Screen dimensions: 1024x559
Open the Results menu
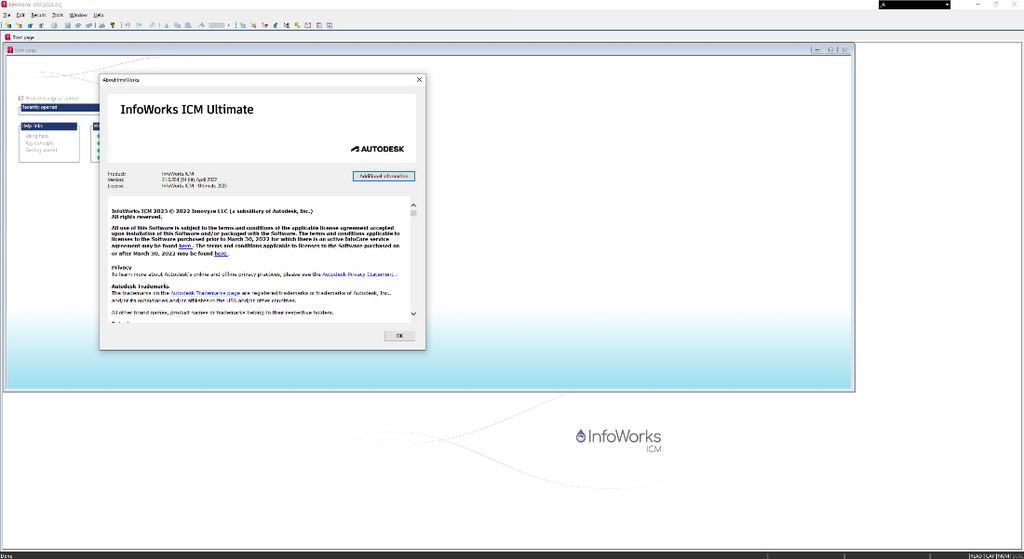click(x=39, y=15)
